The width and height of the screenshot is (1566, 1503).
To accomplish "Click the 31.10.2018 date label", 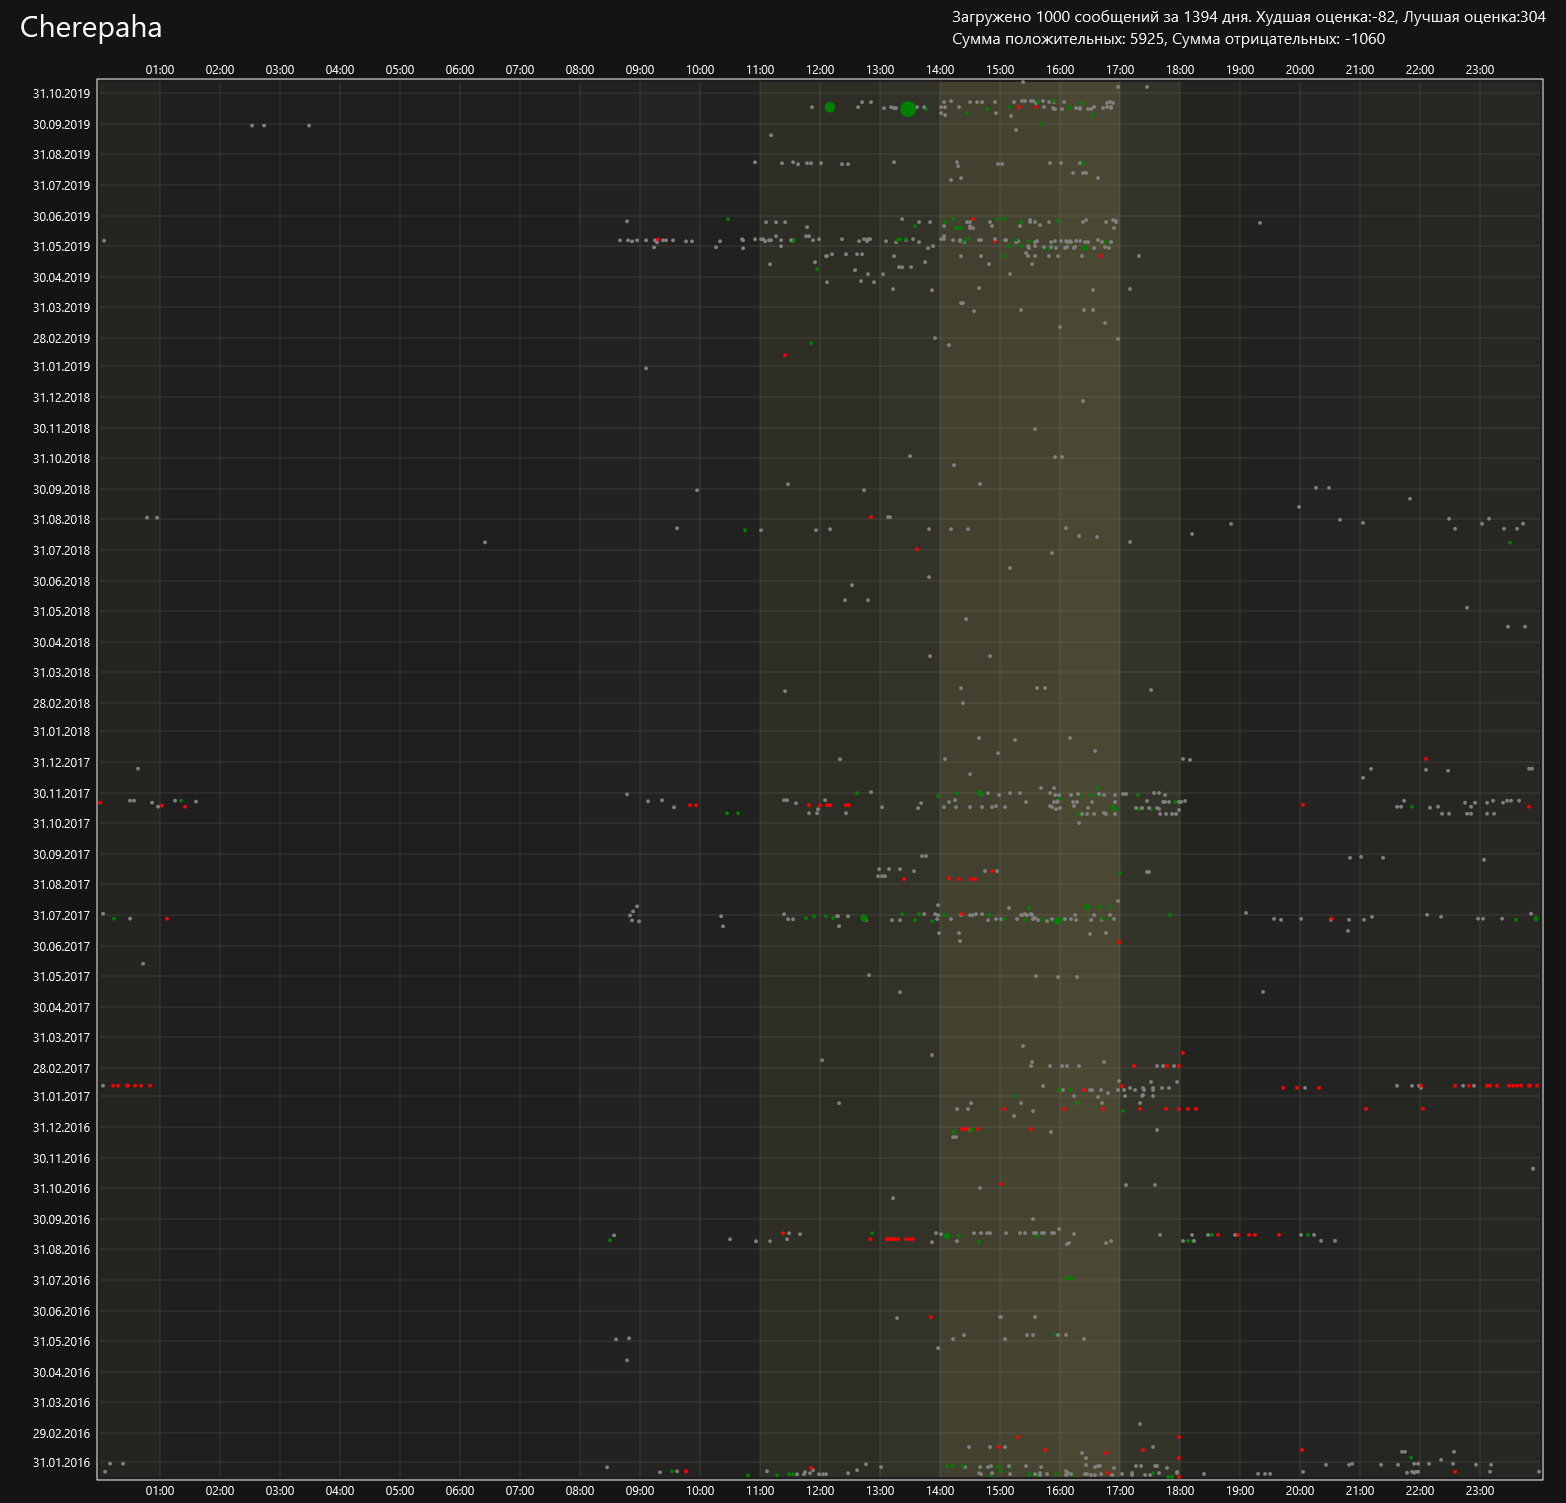I will pyautogui.click(x=61, y=459).
